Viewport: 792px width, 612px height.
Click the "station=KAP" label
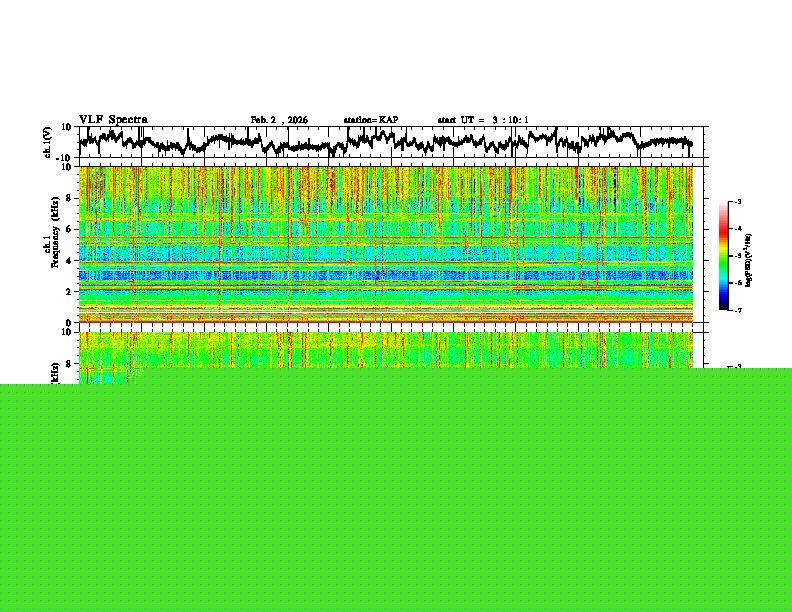pyautogui.click(x=371, y=120)
